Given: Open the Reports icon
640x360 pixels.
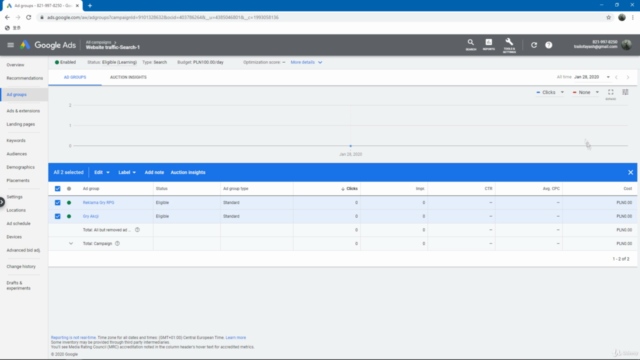Looking at the screenshot, I should click(489, 44).
